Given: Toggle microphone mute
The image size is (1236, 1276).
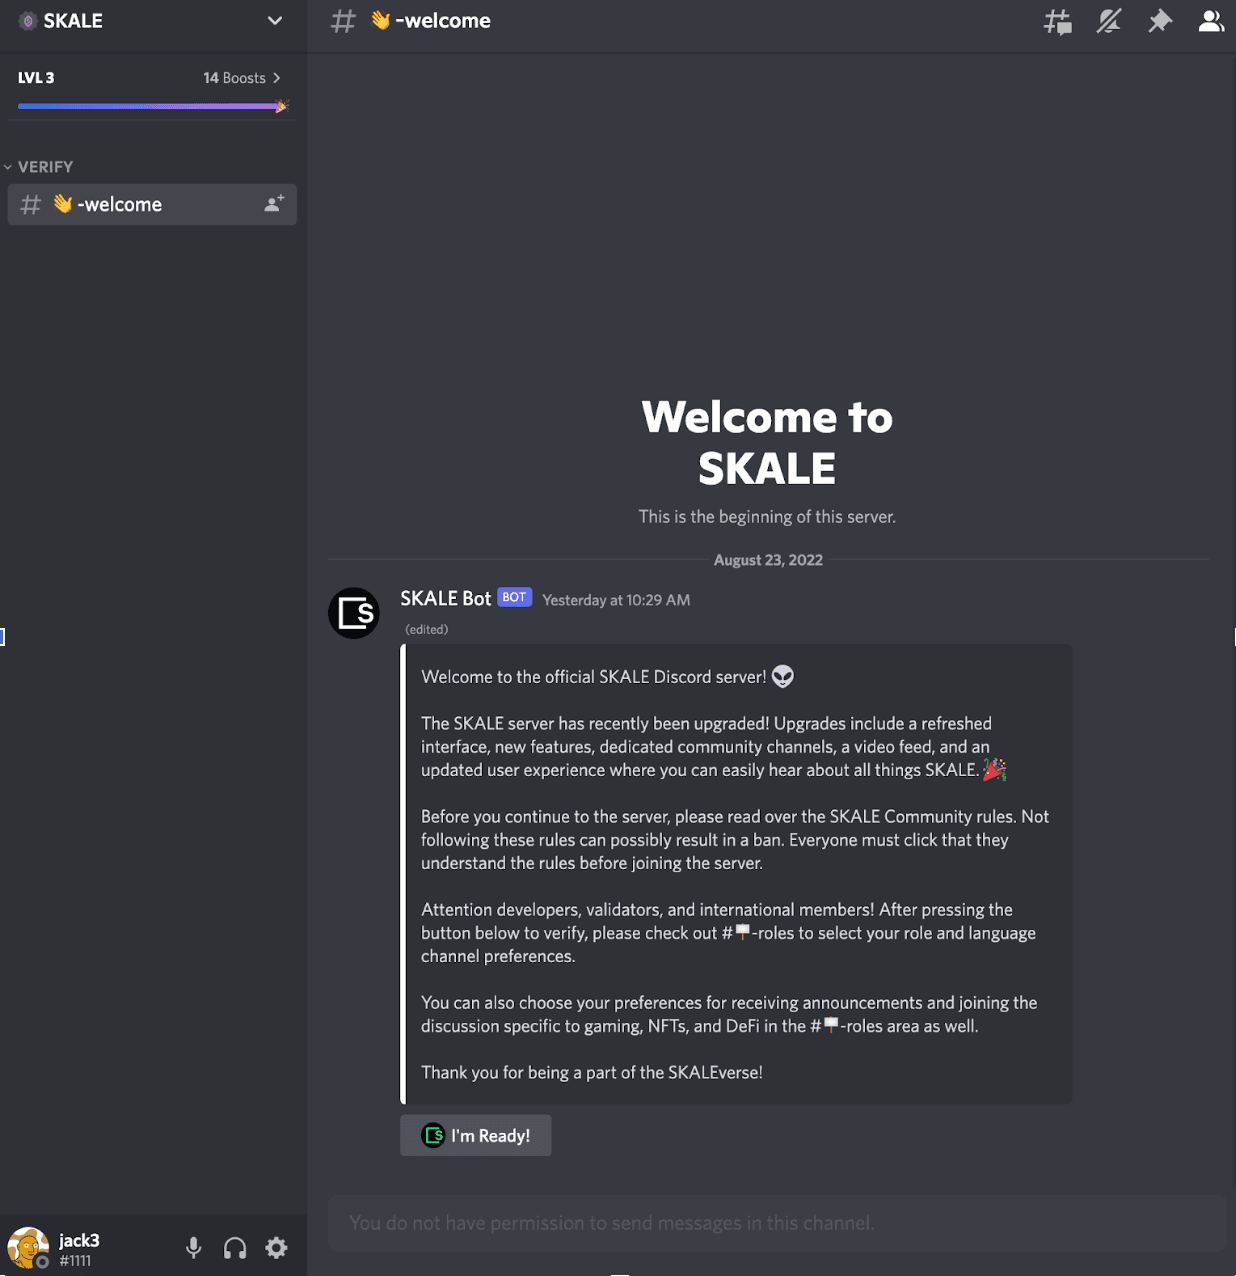Looking at the screenshot, I should (193, 1247).
